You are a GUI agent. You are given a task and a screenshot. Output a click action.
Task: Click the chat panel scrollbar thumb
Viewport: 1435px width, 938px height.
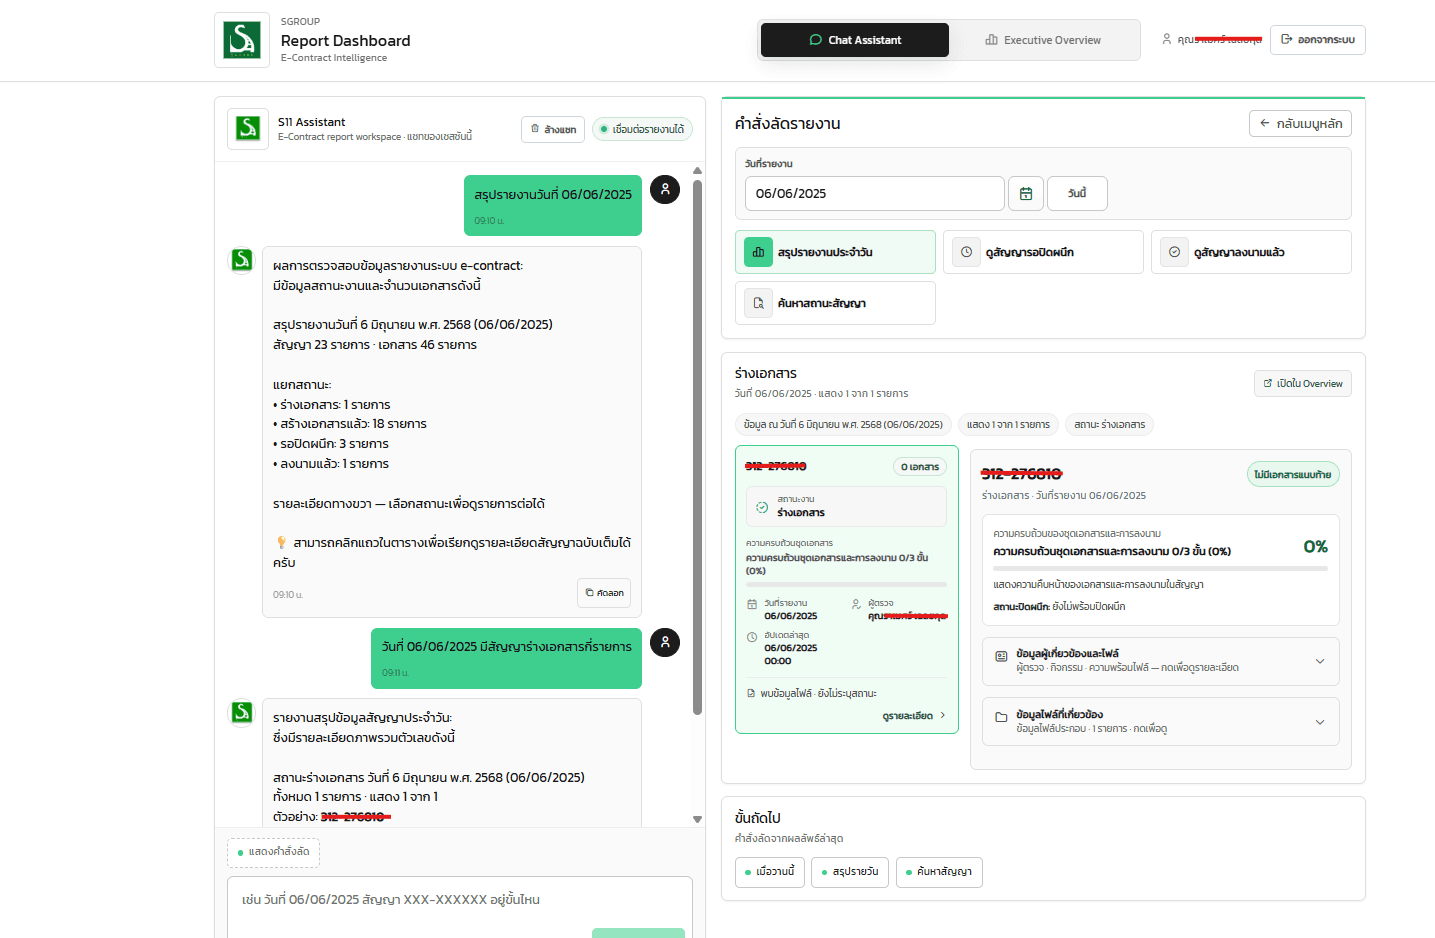click(x=697, y=448)
